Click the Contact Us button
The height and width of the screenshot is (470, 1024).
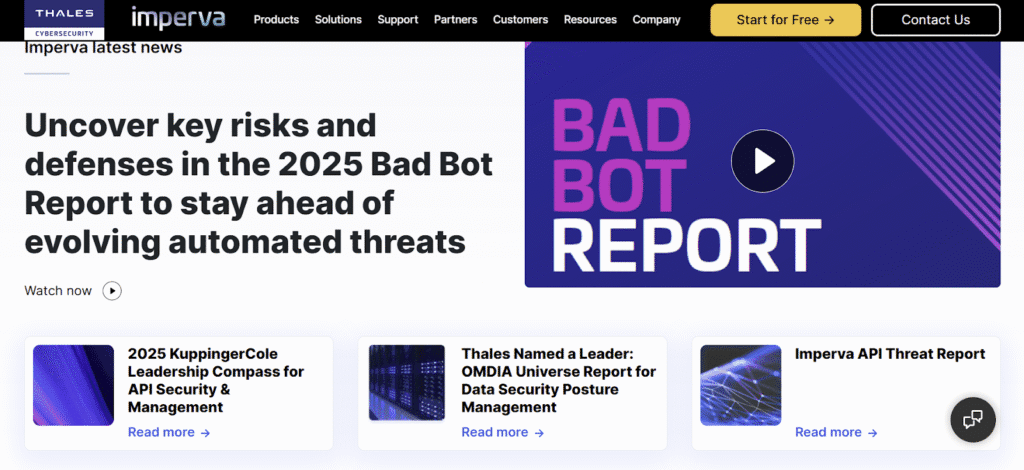tap(935, 20)
